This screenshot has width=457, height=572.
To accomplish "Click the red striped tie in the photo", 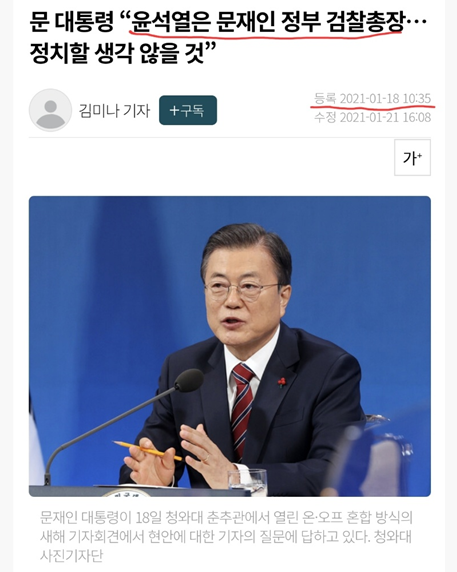I will (x=241, y=407).
